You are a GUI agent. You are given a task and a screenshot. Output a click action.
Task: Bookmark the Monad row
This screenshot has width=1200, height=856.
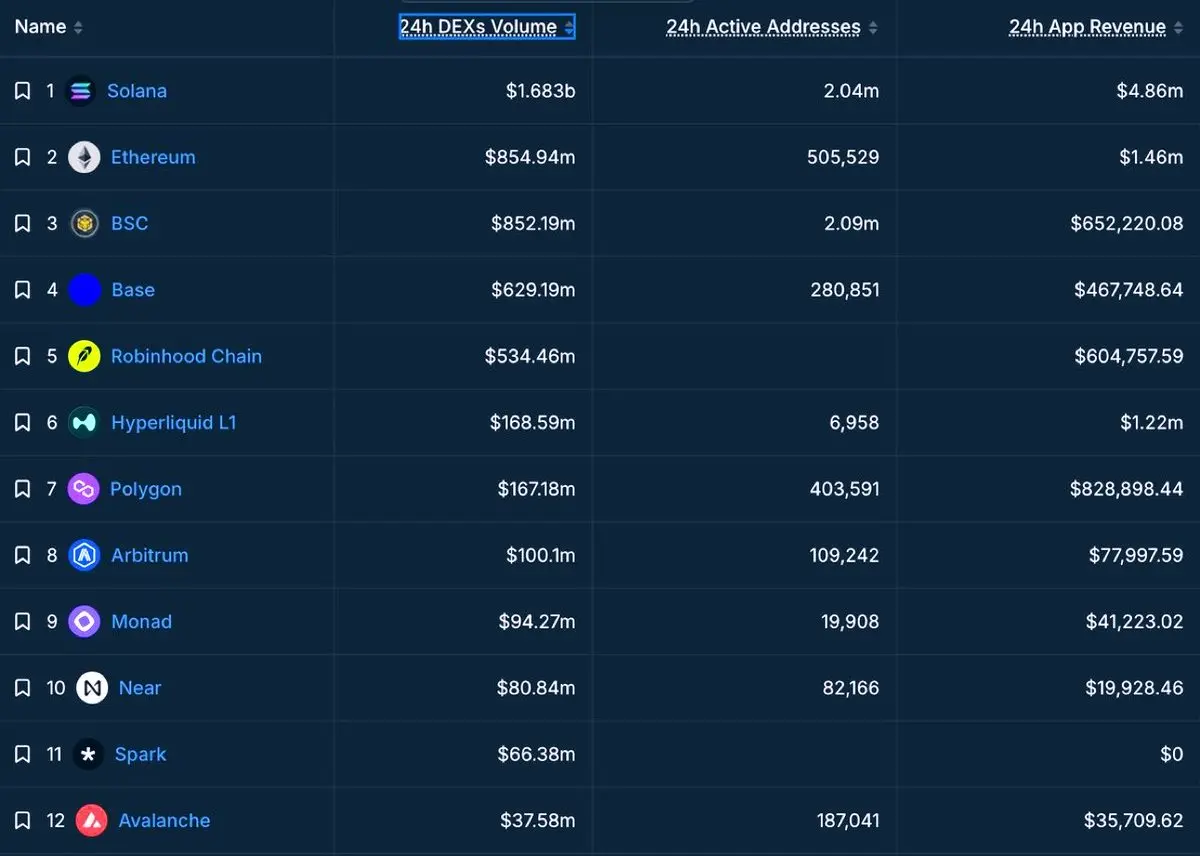click(x=22, y=622)
